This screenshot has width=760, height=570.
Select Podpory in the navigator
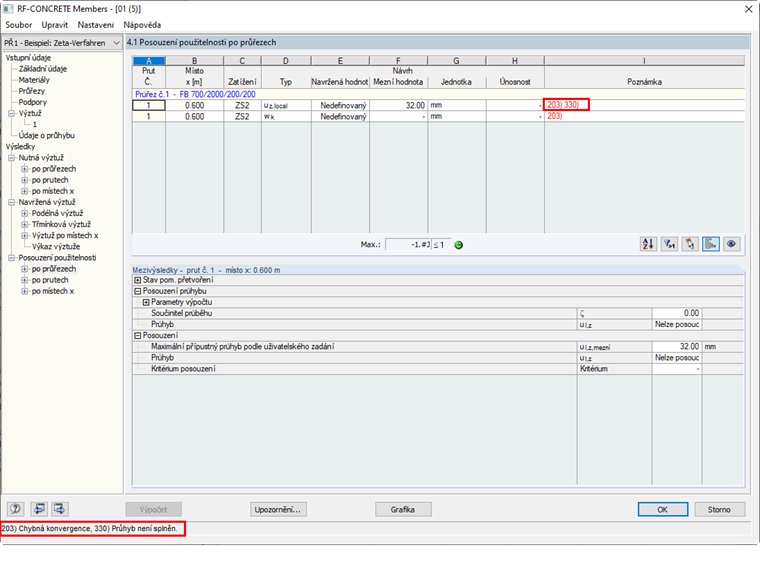click(32, 102)
